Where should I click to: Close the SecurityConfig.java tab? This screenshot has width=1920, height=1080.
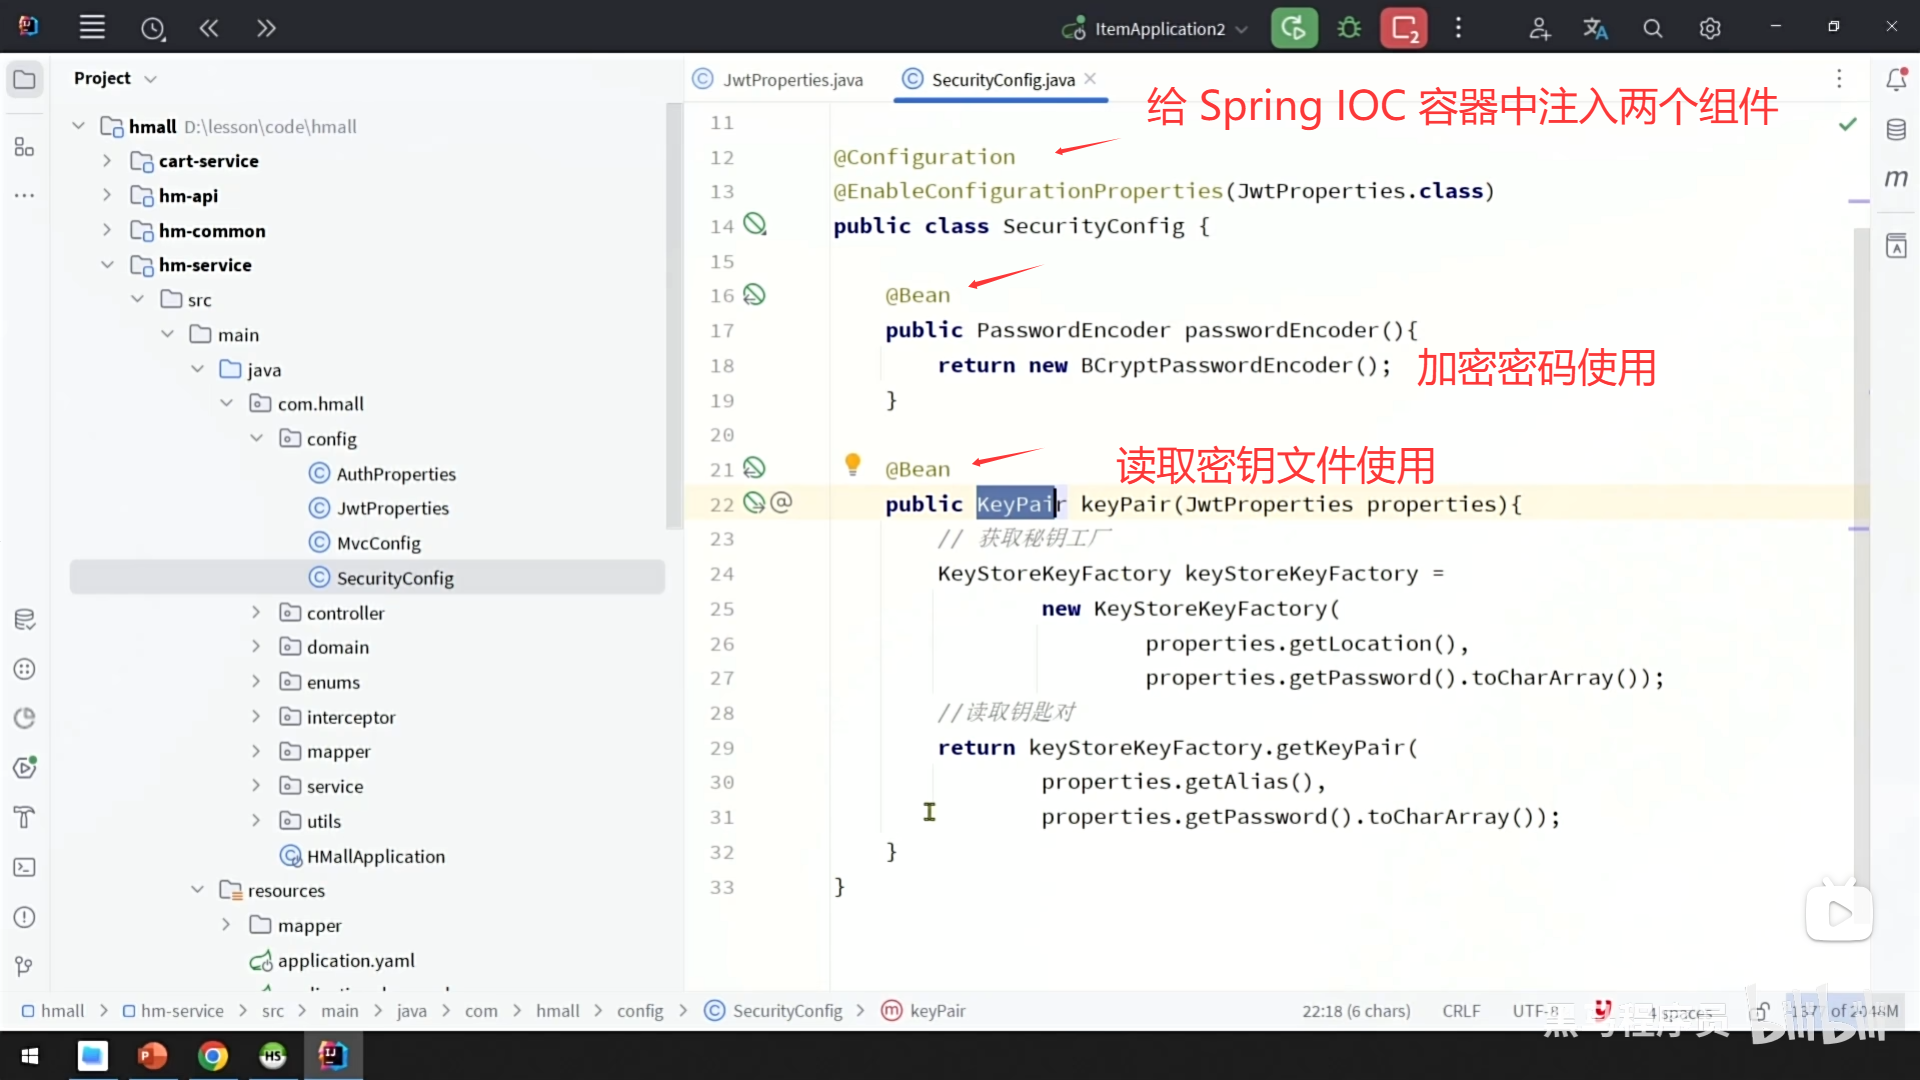coord(1090,79)
